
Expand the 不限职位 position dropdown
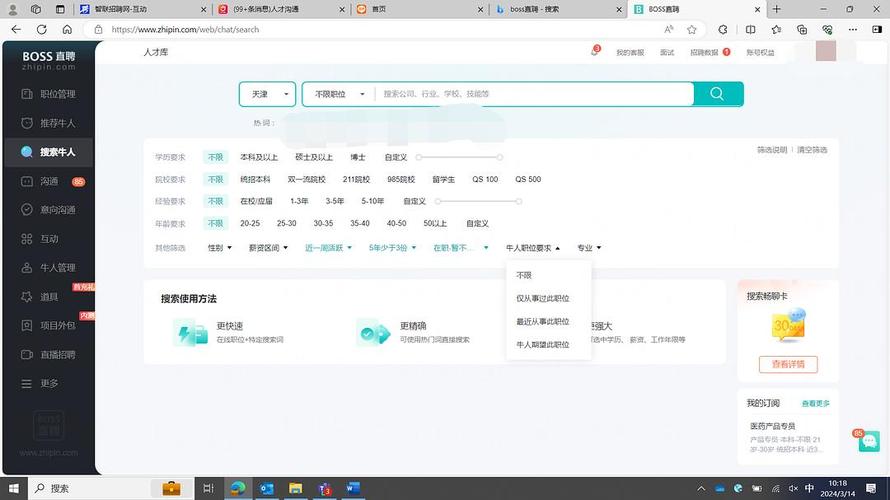pyautogui.click(x=339, y=94)
